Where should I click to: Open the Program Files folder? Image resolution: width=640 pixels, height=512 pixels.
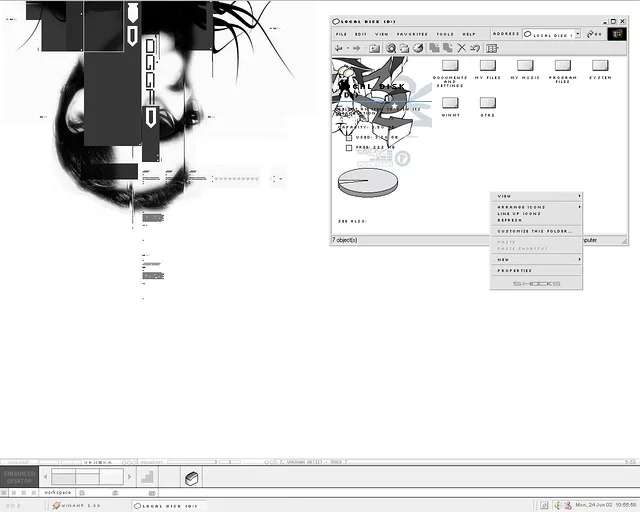point(562,66)
